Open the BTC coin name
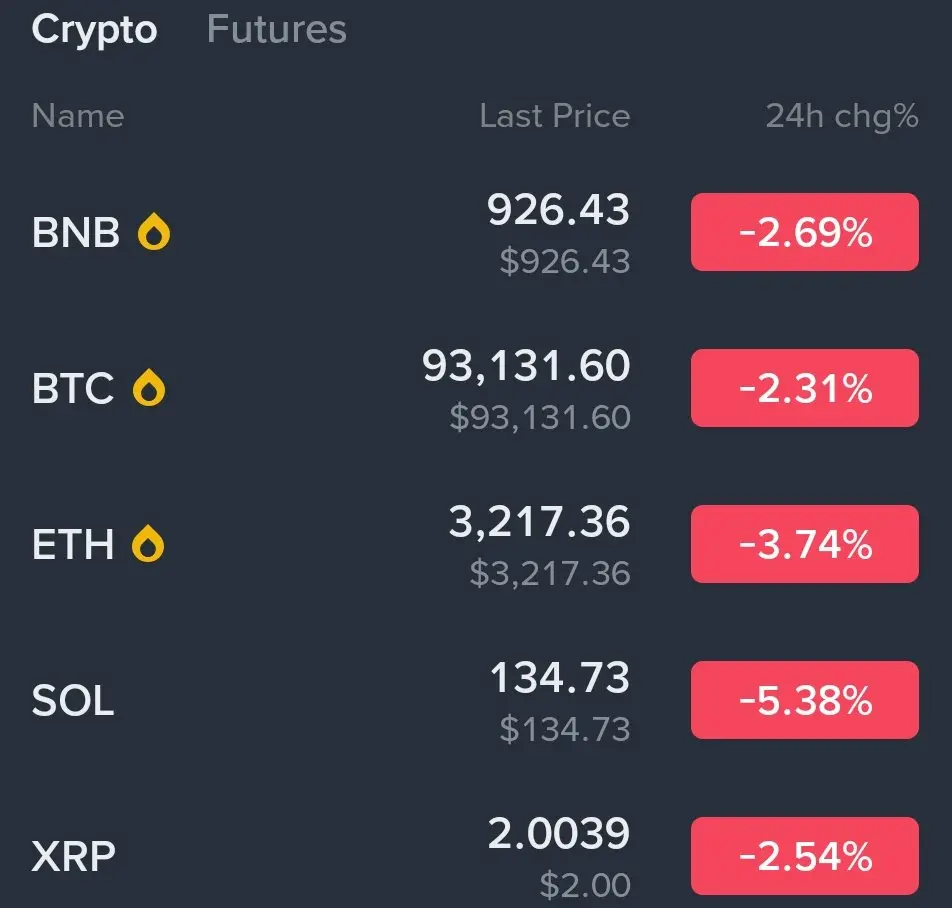This screenshot has width=952, height=908. coord(73,389)
